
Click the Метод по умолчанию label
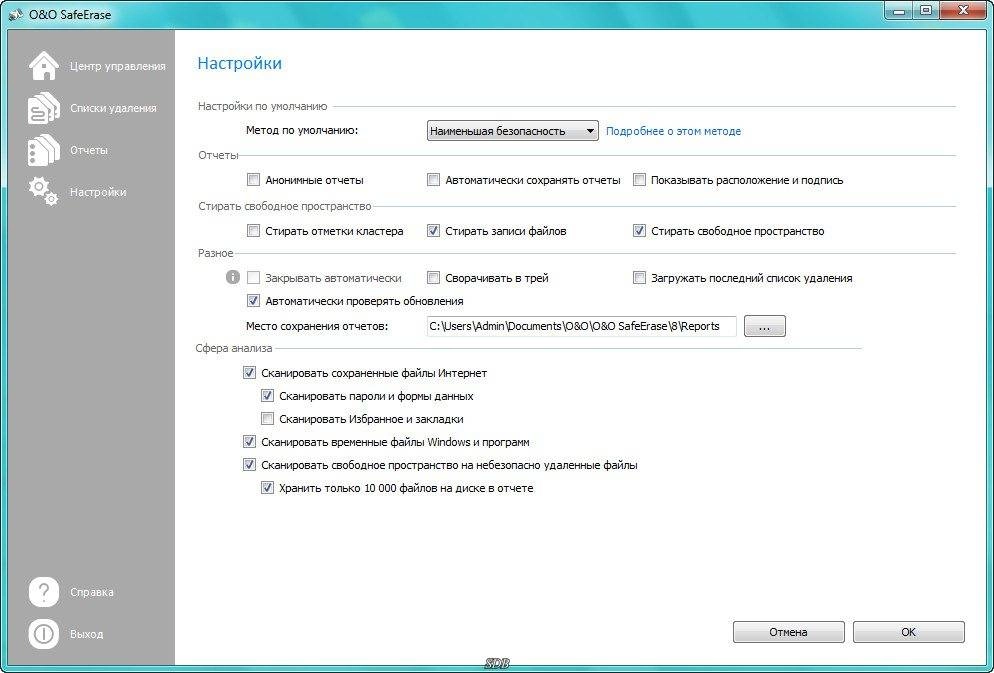click(302, 131)
